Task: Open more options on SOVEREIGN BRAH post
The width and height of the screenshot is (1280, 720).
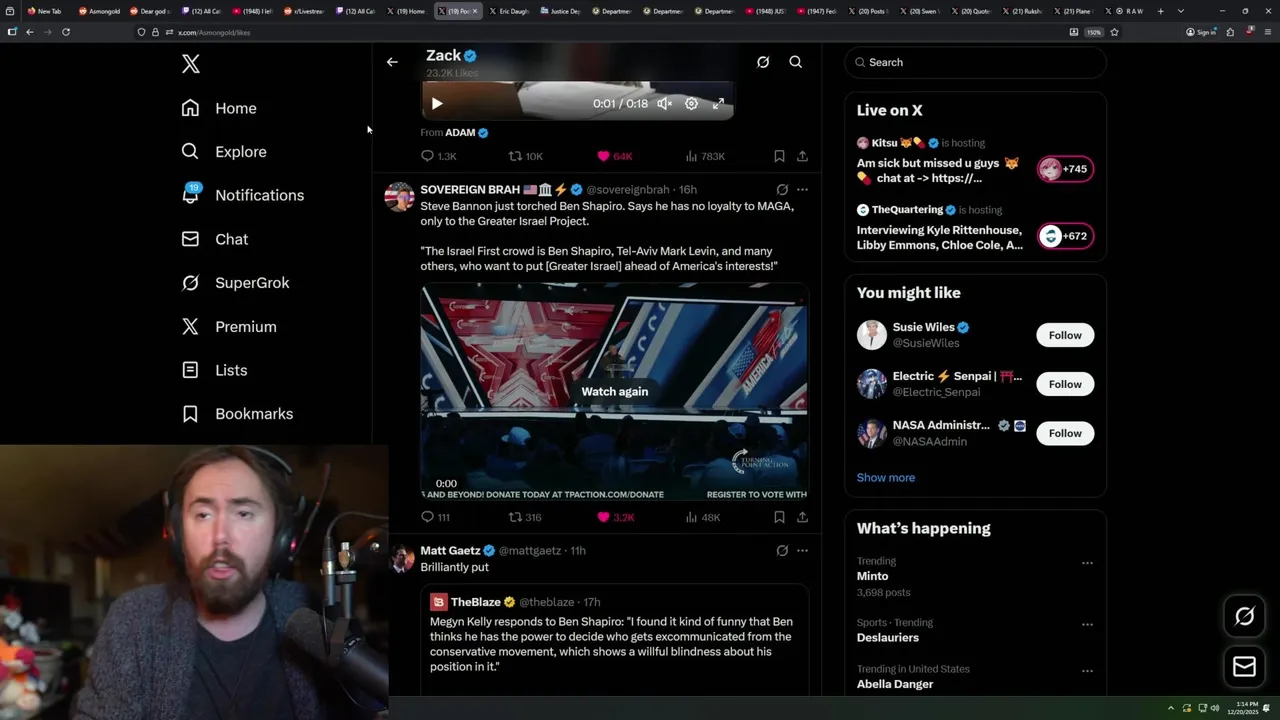Action: click(802, 189)
